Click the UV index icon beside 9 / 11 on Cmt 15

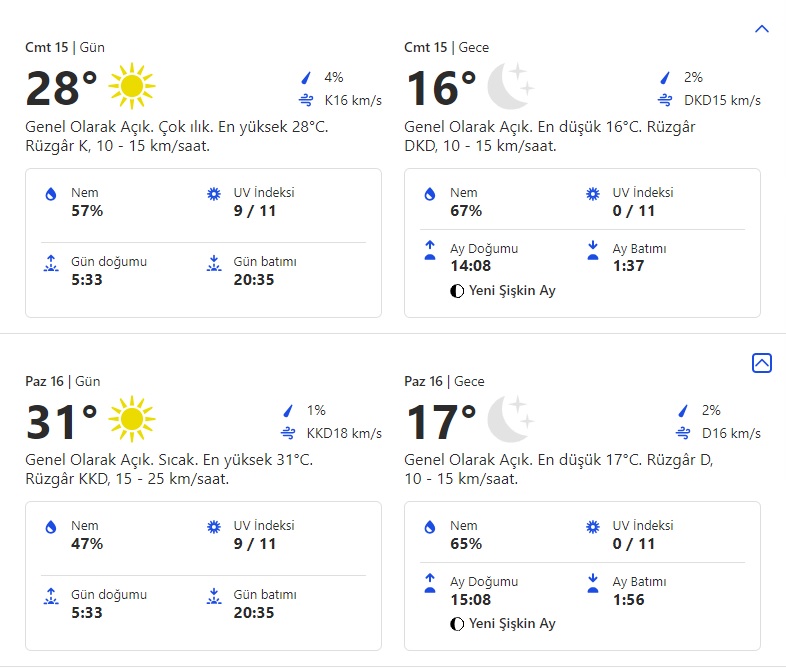[x=213, y=195]
